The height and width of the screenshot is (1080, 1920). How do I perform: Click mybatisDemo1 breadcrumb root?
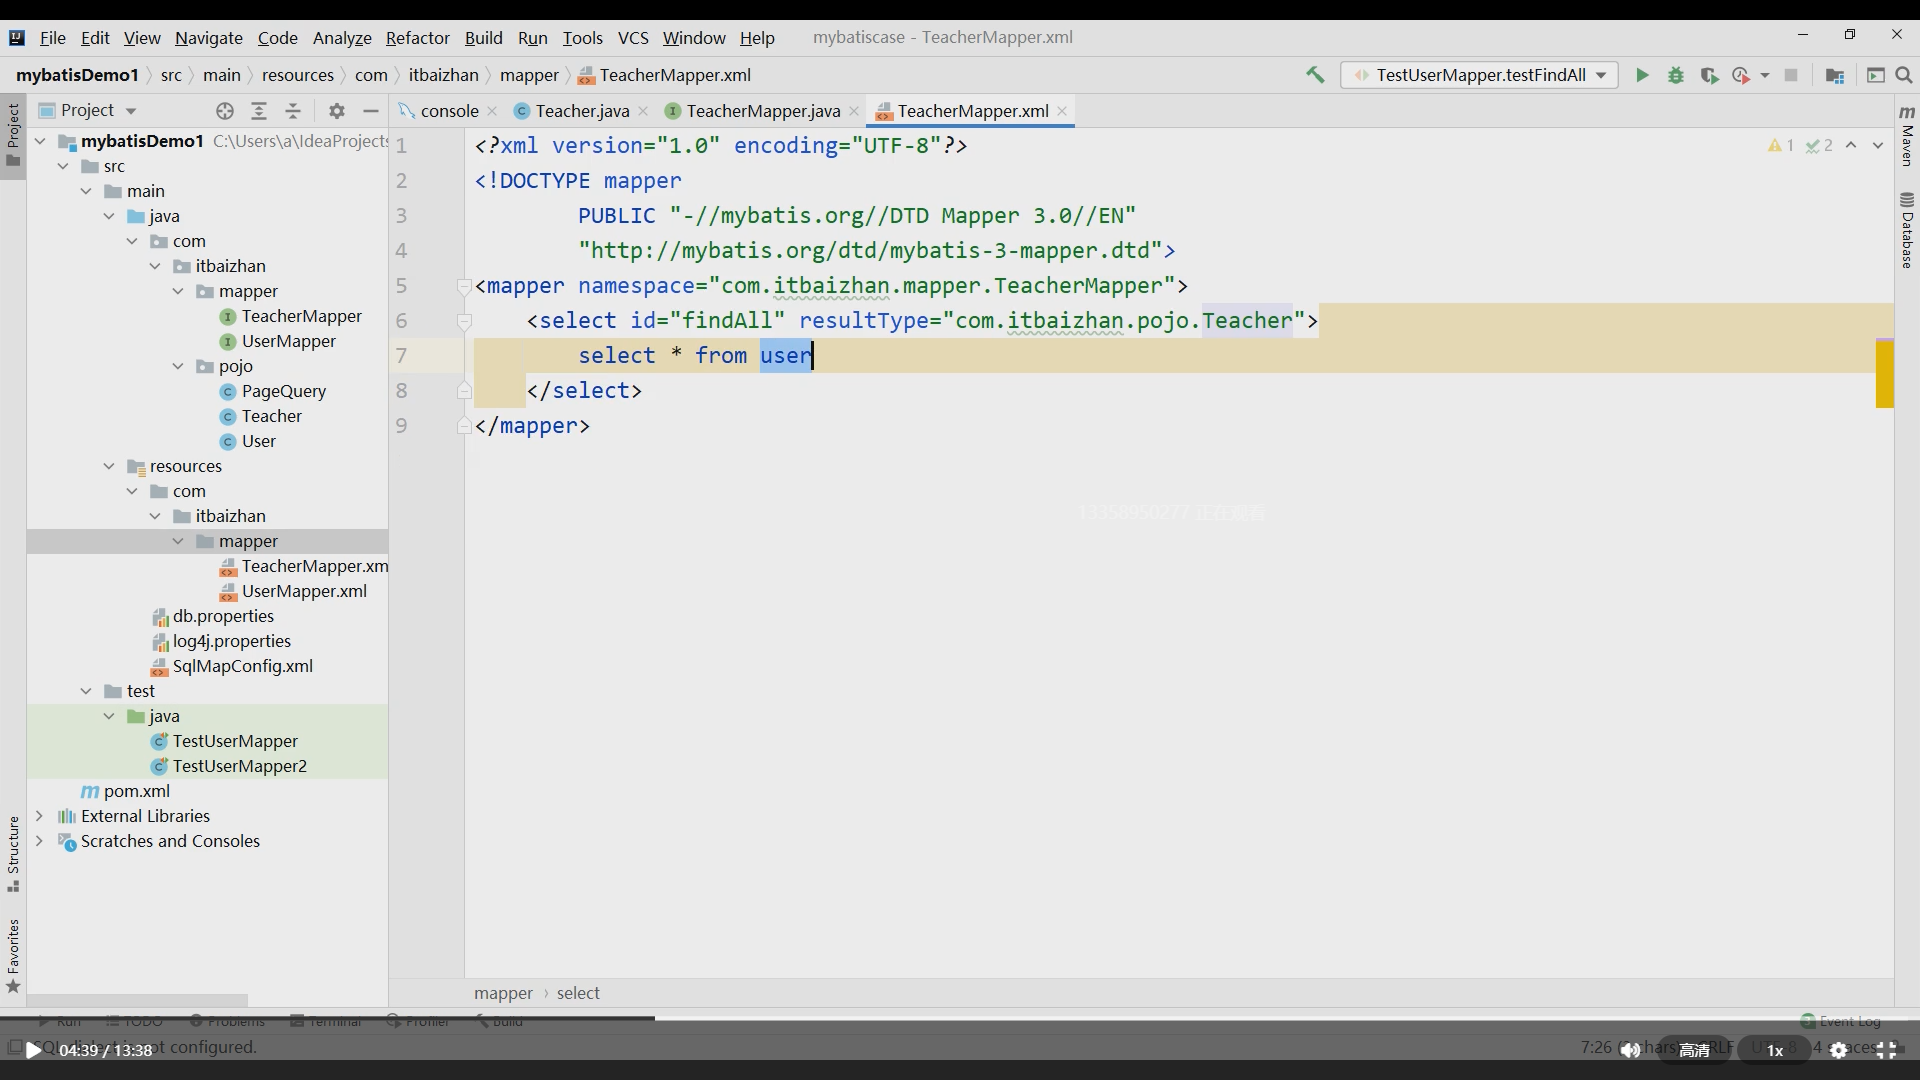click(77, 75)
